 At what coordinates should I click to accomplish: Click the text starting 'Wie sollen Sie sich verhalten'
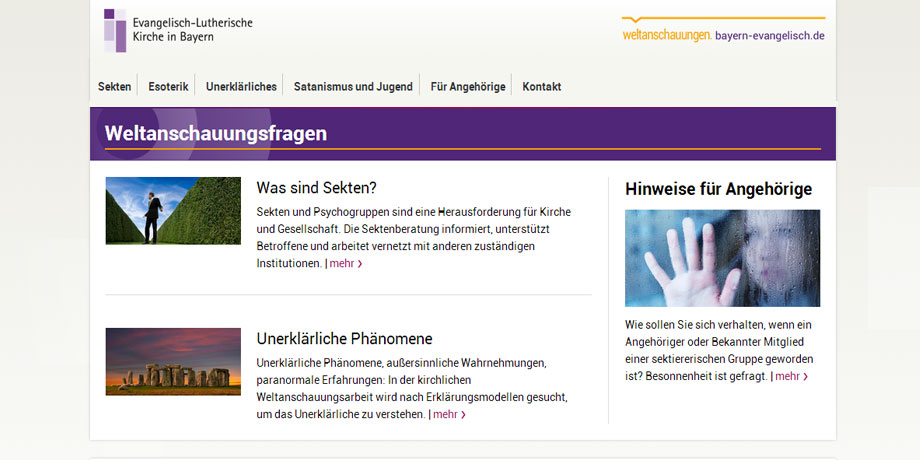719,350
